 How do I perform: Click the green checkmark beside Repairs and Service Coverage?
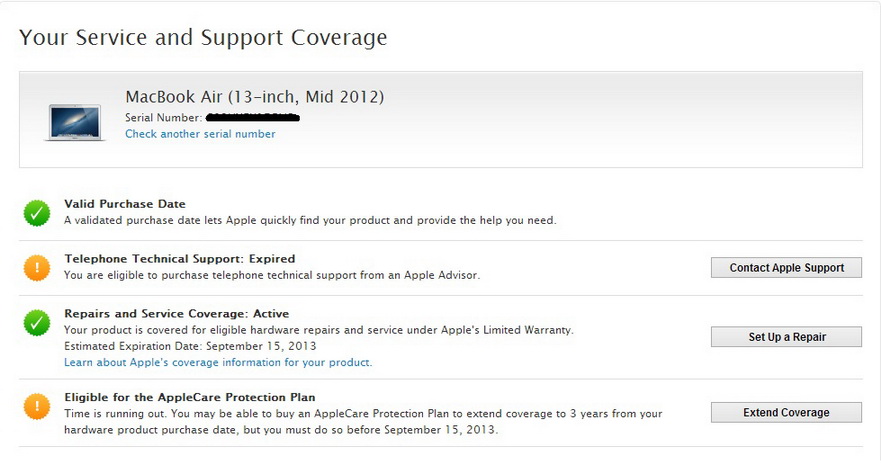(37, 322)
